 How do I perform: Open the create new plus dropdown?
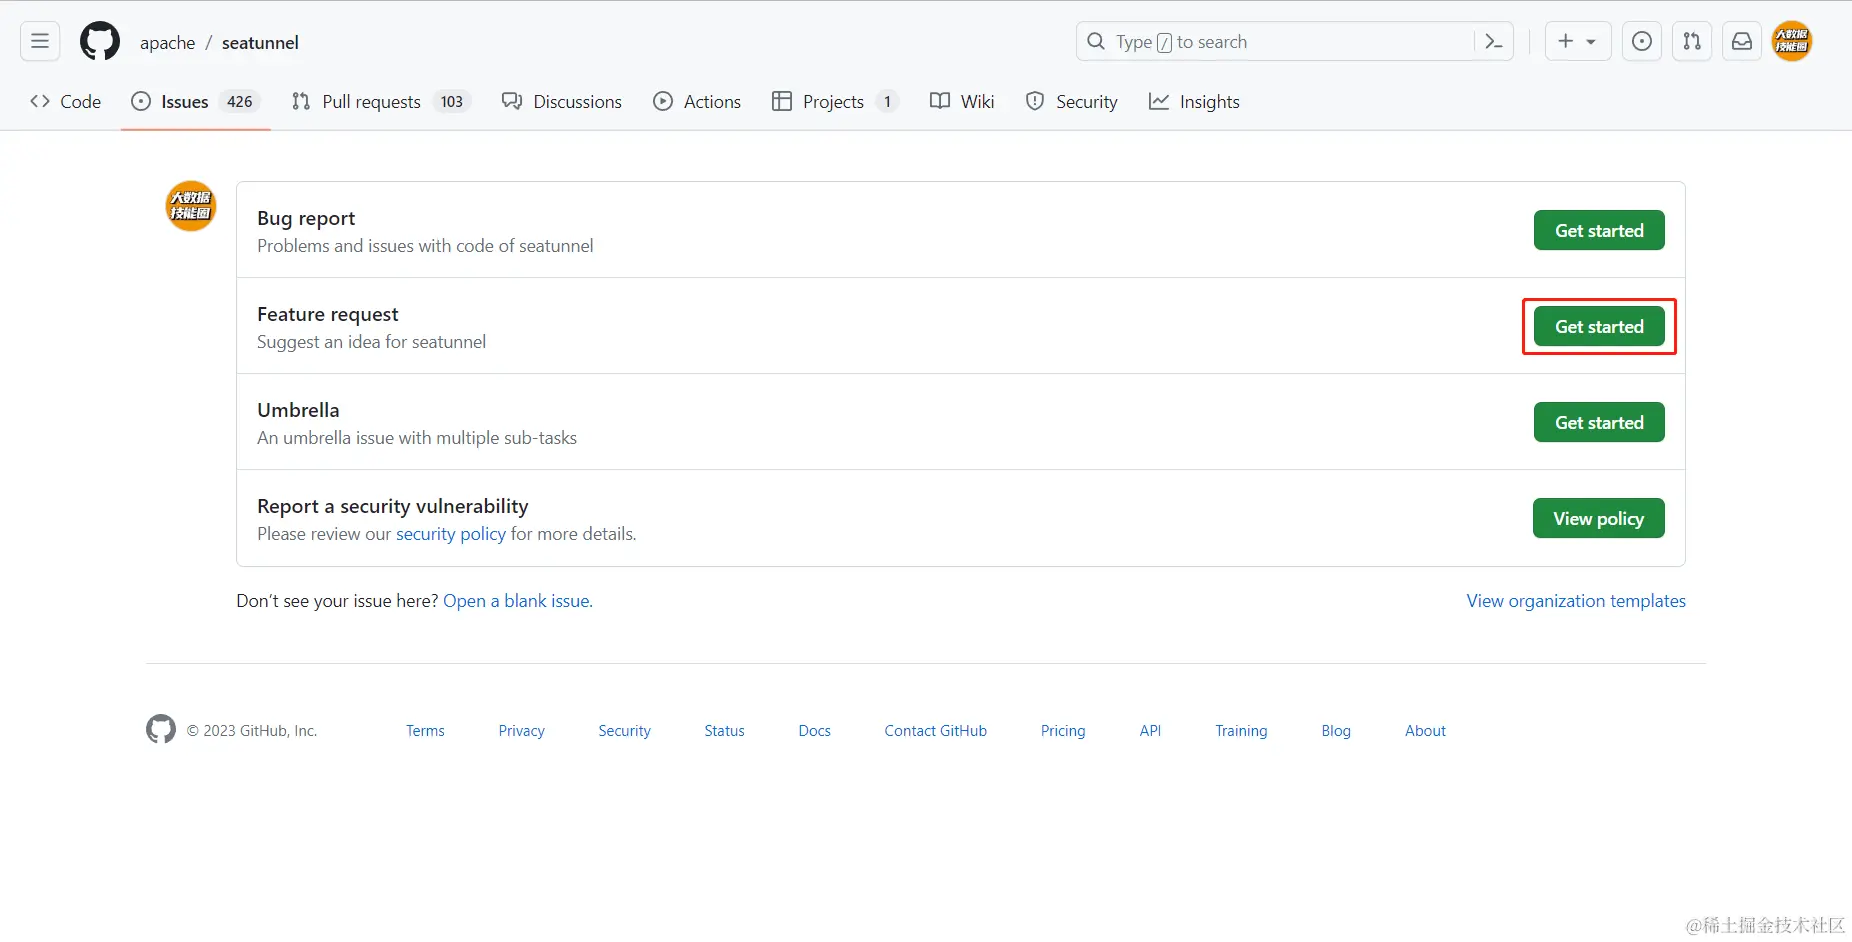tap(1577, 41)
